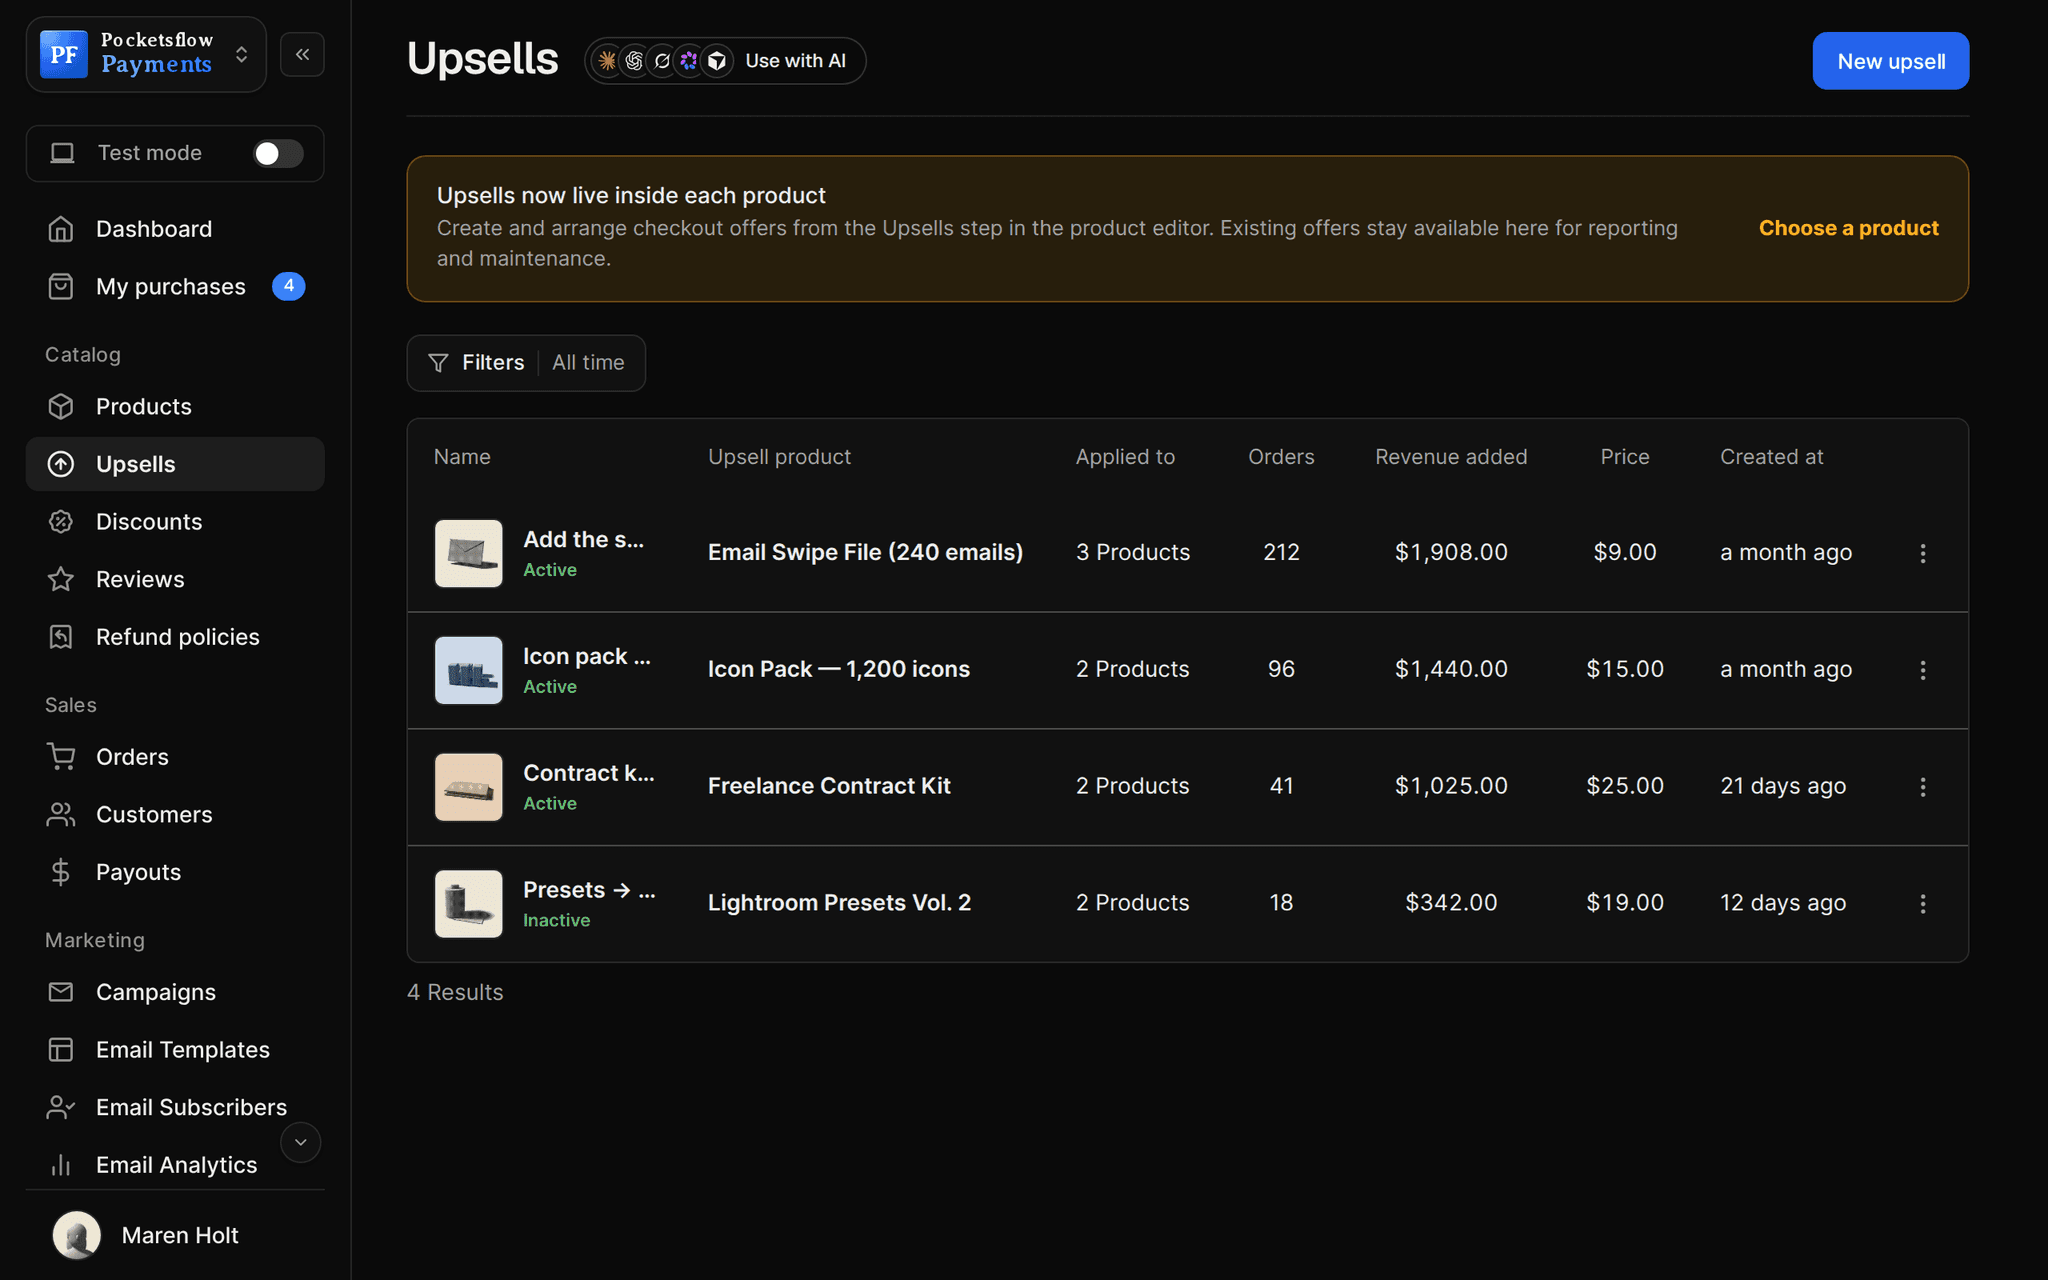Click the Email Templates layout icon

(61, 1050)
